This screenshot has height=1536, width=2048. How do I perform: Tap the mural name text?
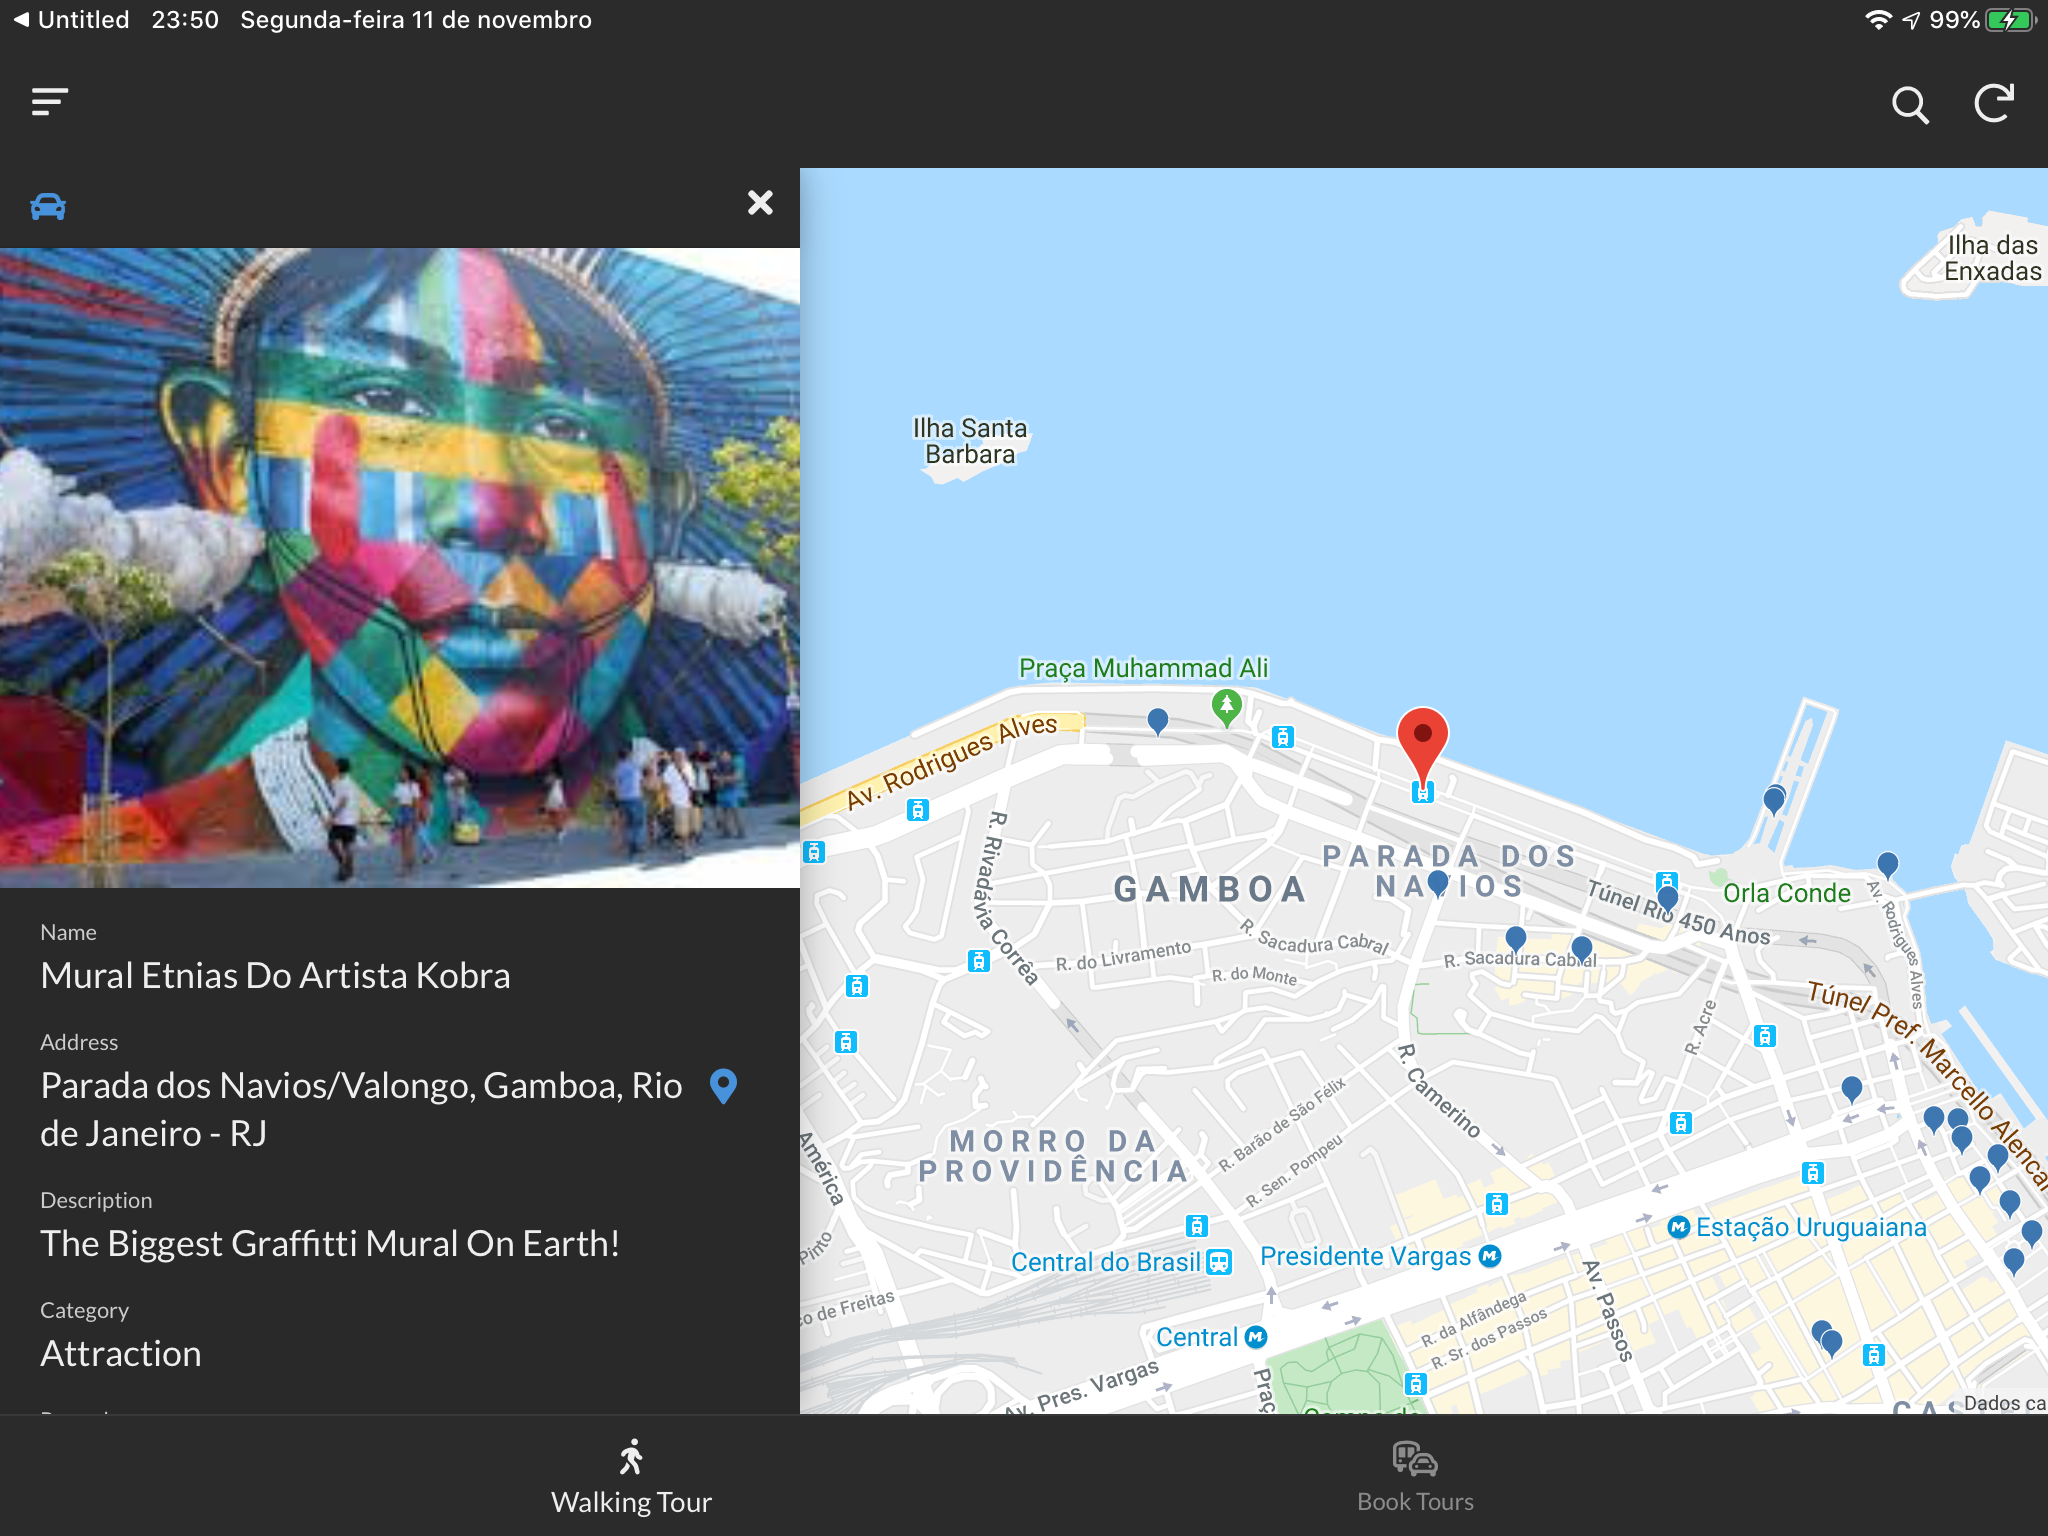(x=275, y=976)
